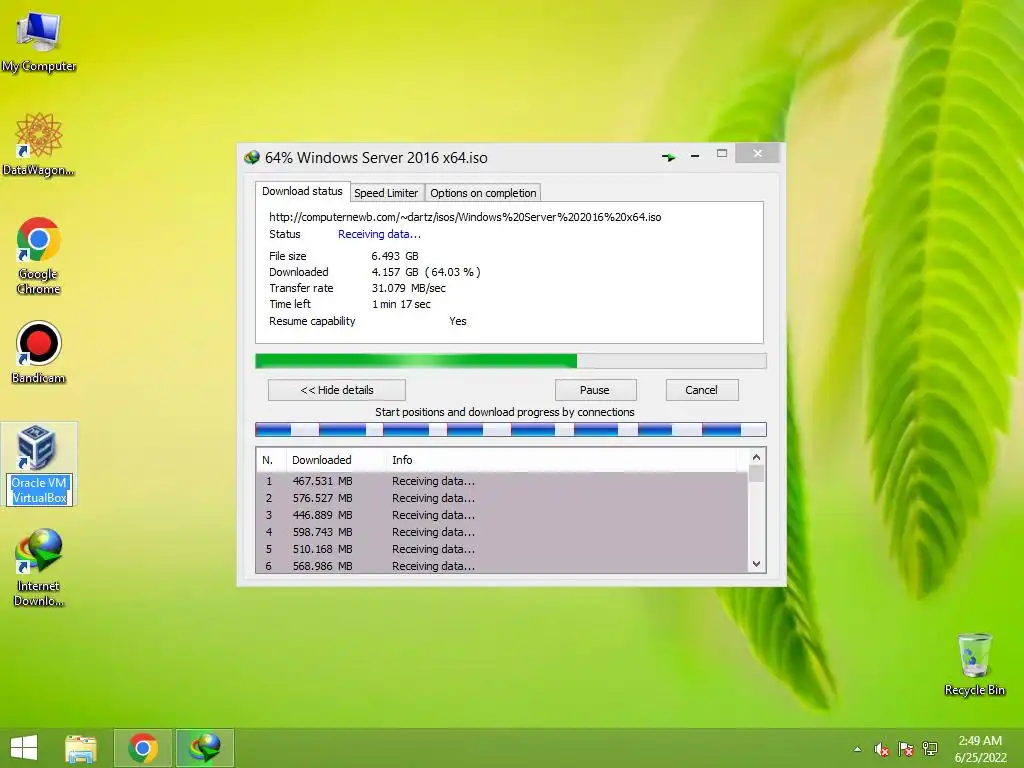
Task: Click the 31.079 MB/sec transfer rate
Action: pos(408,288)
